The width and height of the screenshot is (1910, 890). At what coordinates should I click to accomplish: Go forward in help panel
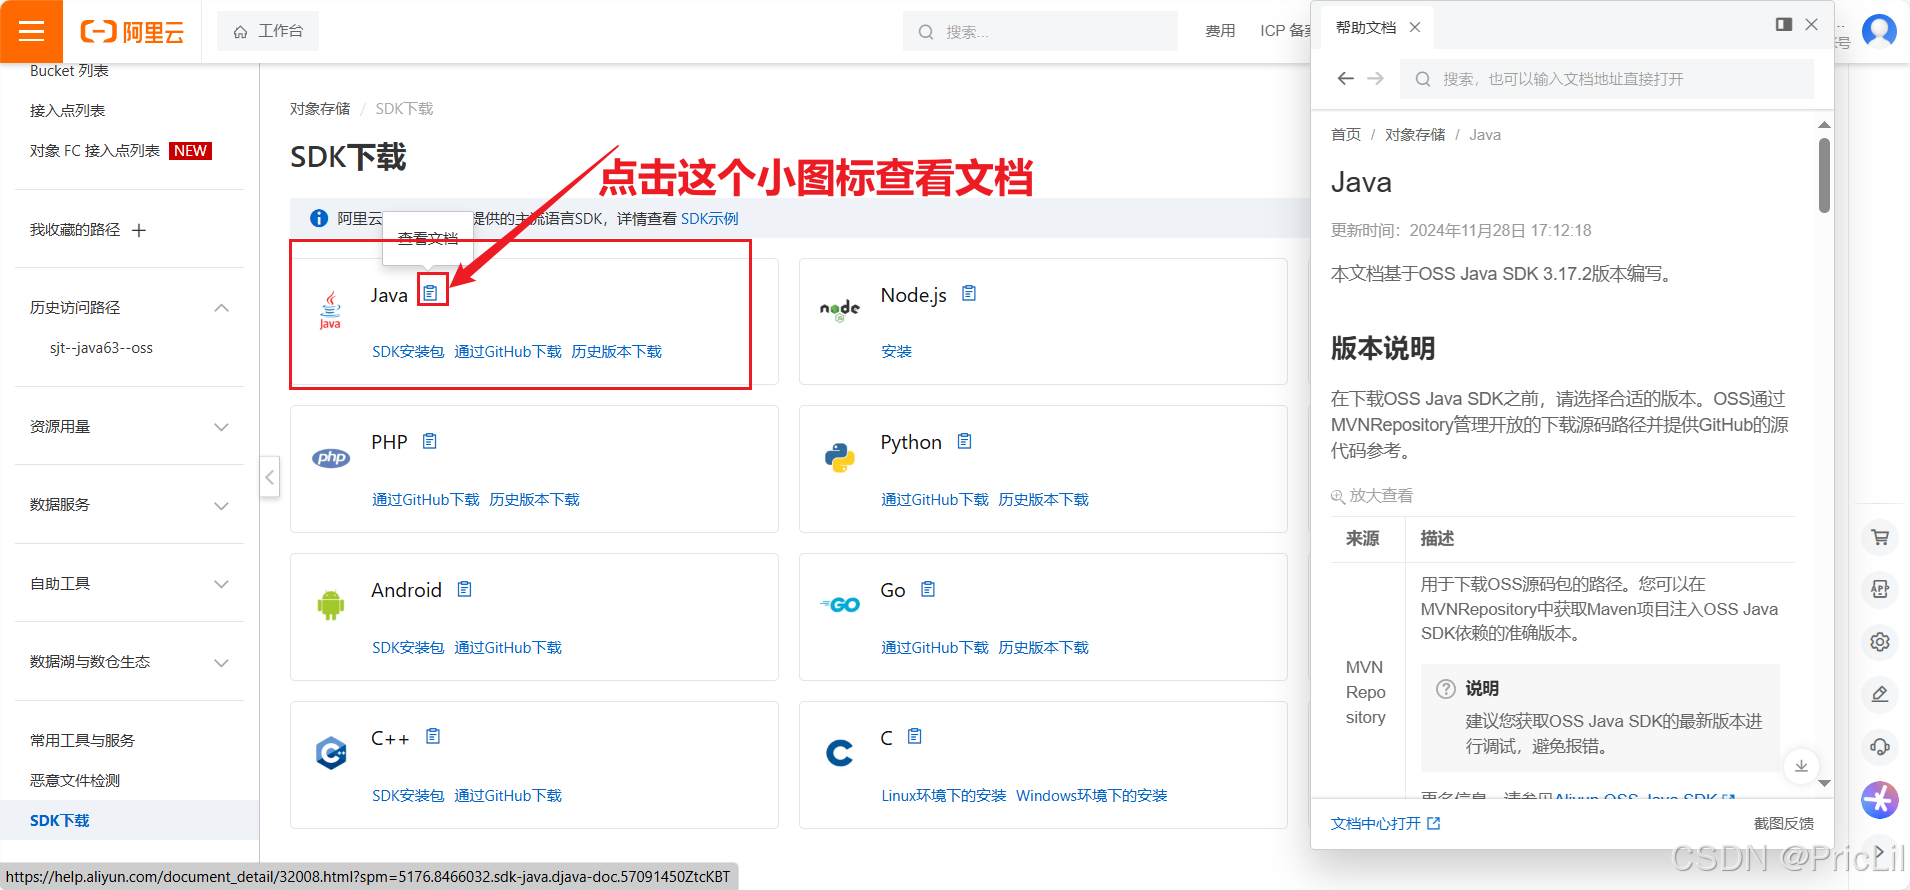[x=1376, y=78]
